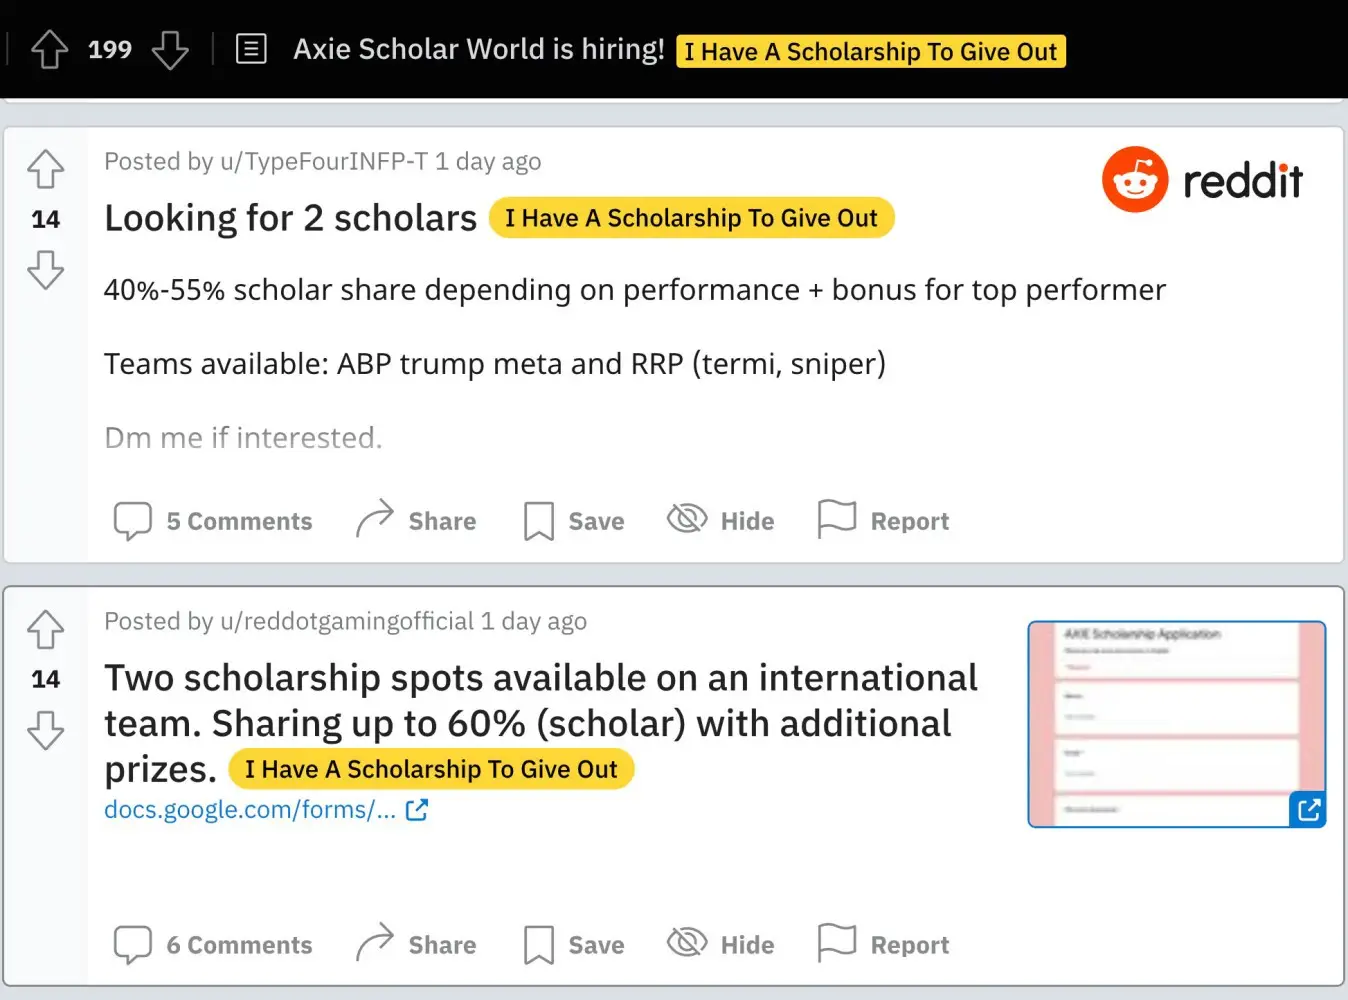Upvote the reddotgamingofficial scholarship post
Image resolution: width=1348 pixels, height=1000 pixels.
click(x=46, y=629)
